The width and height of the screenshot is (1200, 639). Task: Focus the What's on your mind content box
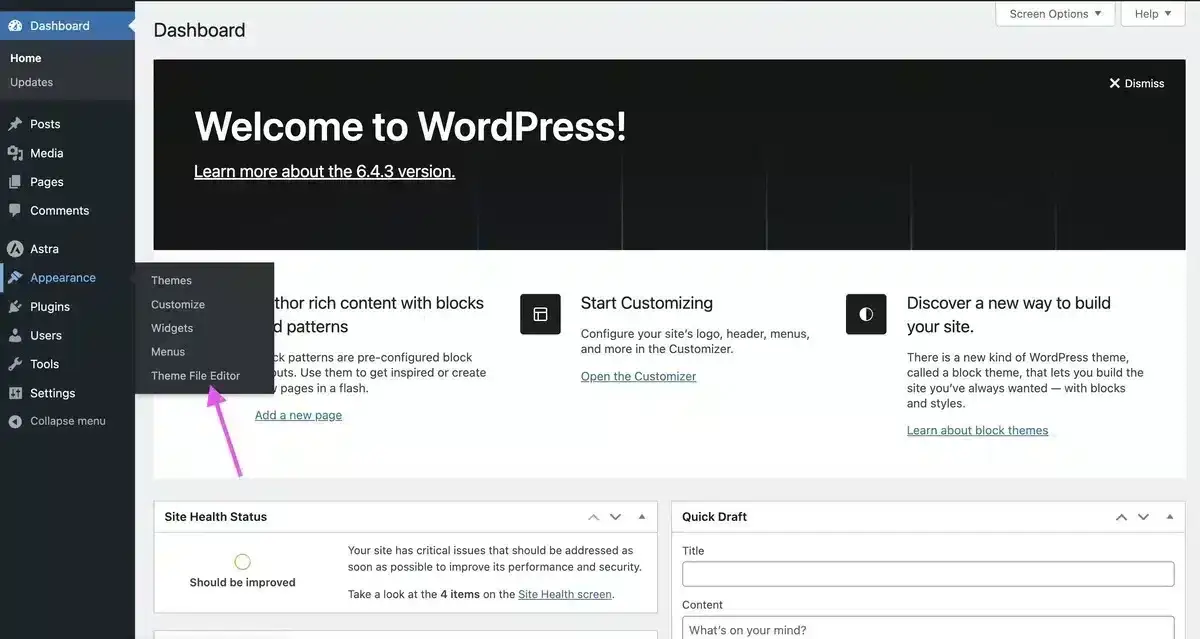[x=928, y=628]
